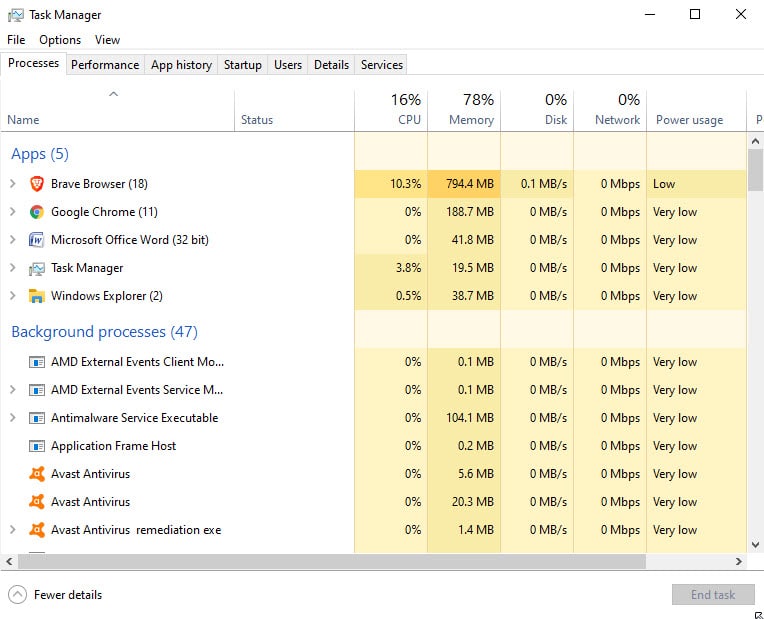Click the Task Manager title bar icon

pos(16,16)
